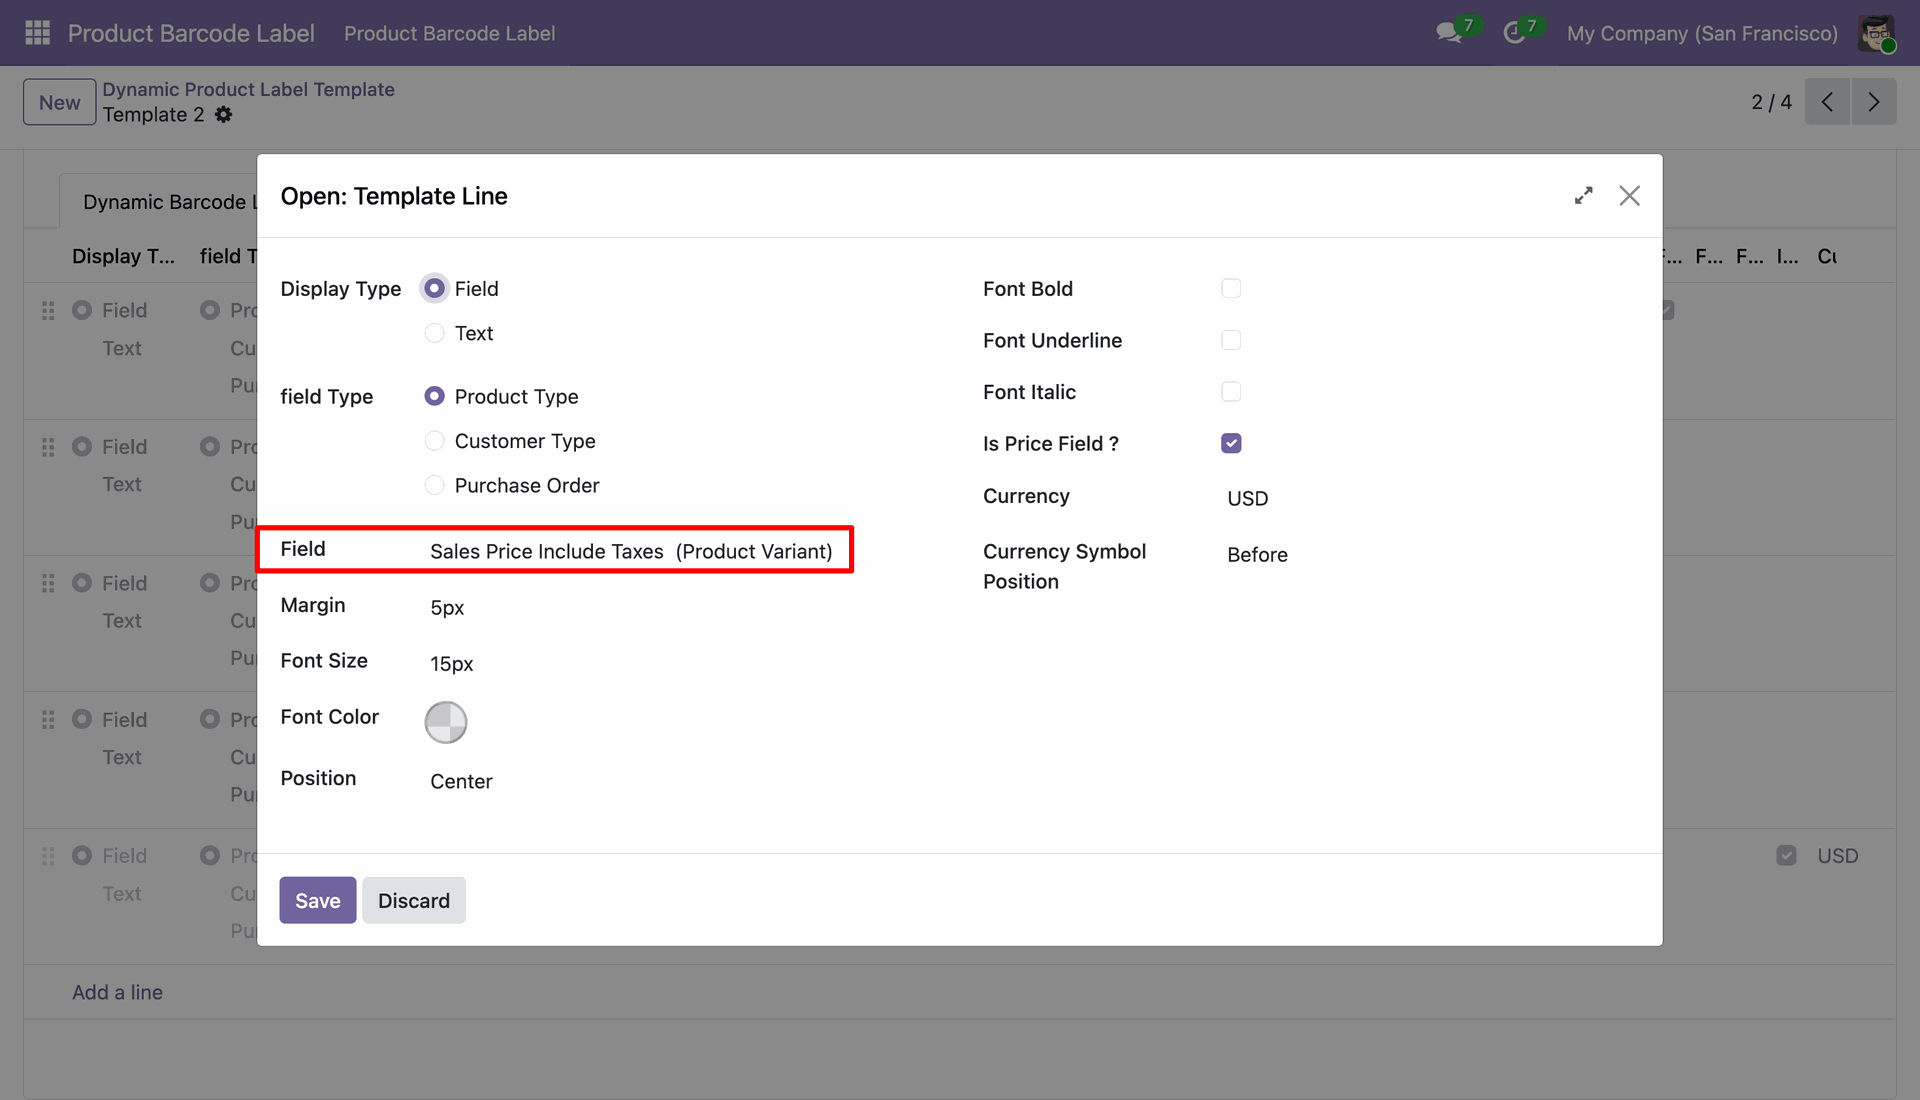Click the 2 / 4 pager counter

click(1771, 102)
